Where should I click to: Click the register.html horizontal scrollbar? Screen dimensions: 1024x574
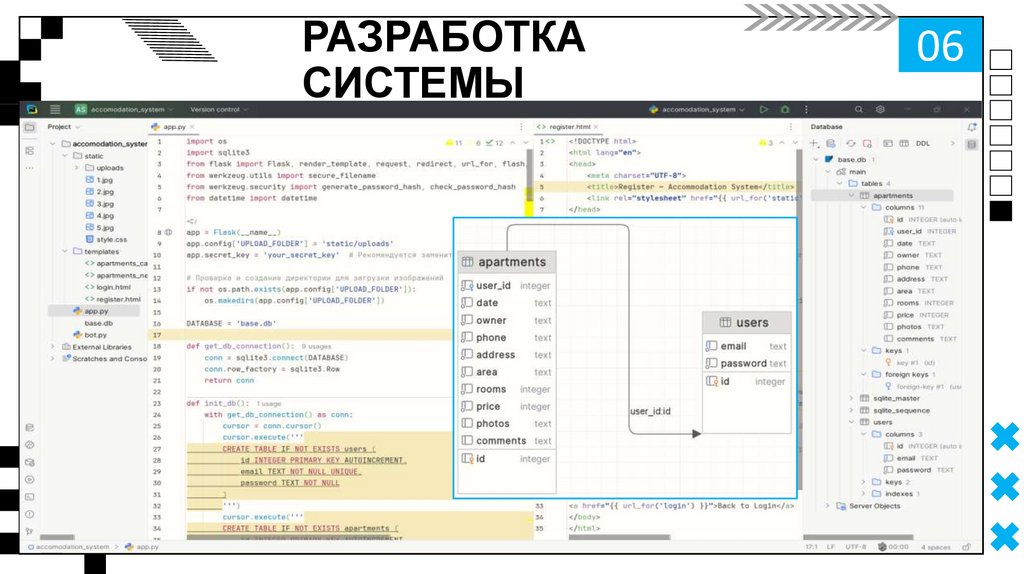coord(619,537)
